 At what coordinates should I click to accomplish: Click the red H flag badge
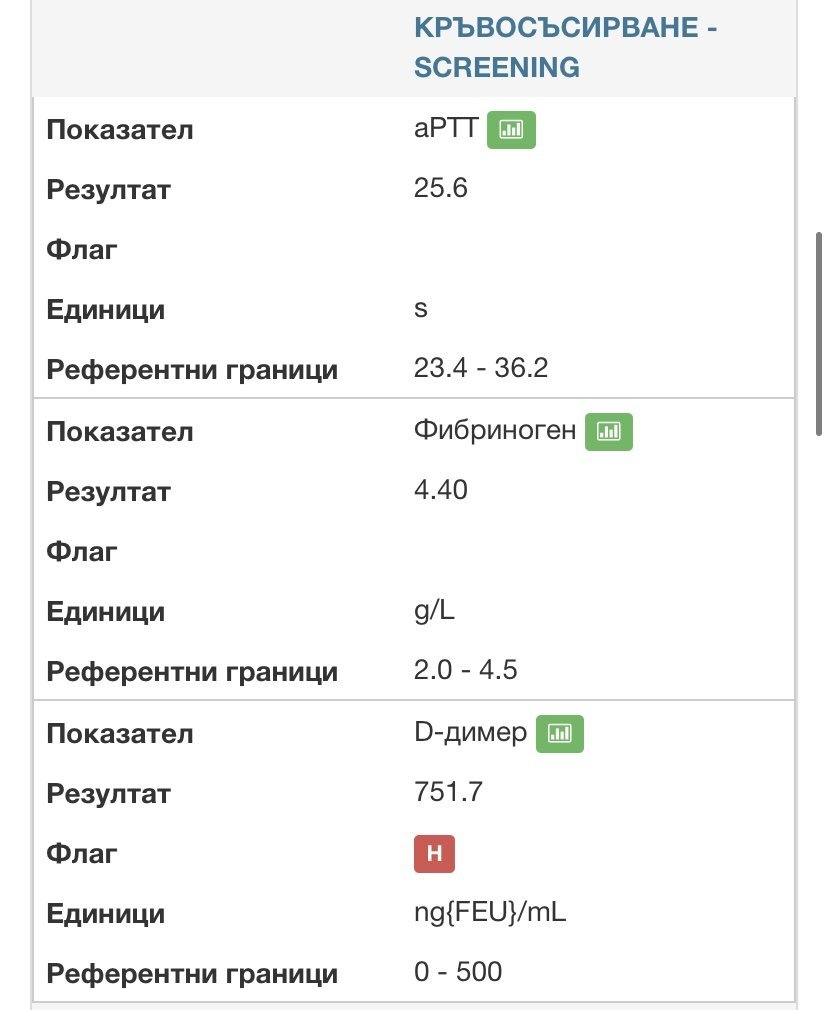(x=435, y=854)
